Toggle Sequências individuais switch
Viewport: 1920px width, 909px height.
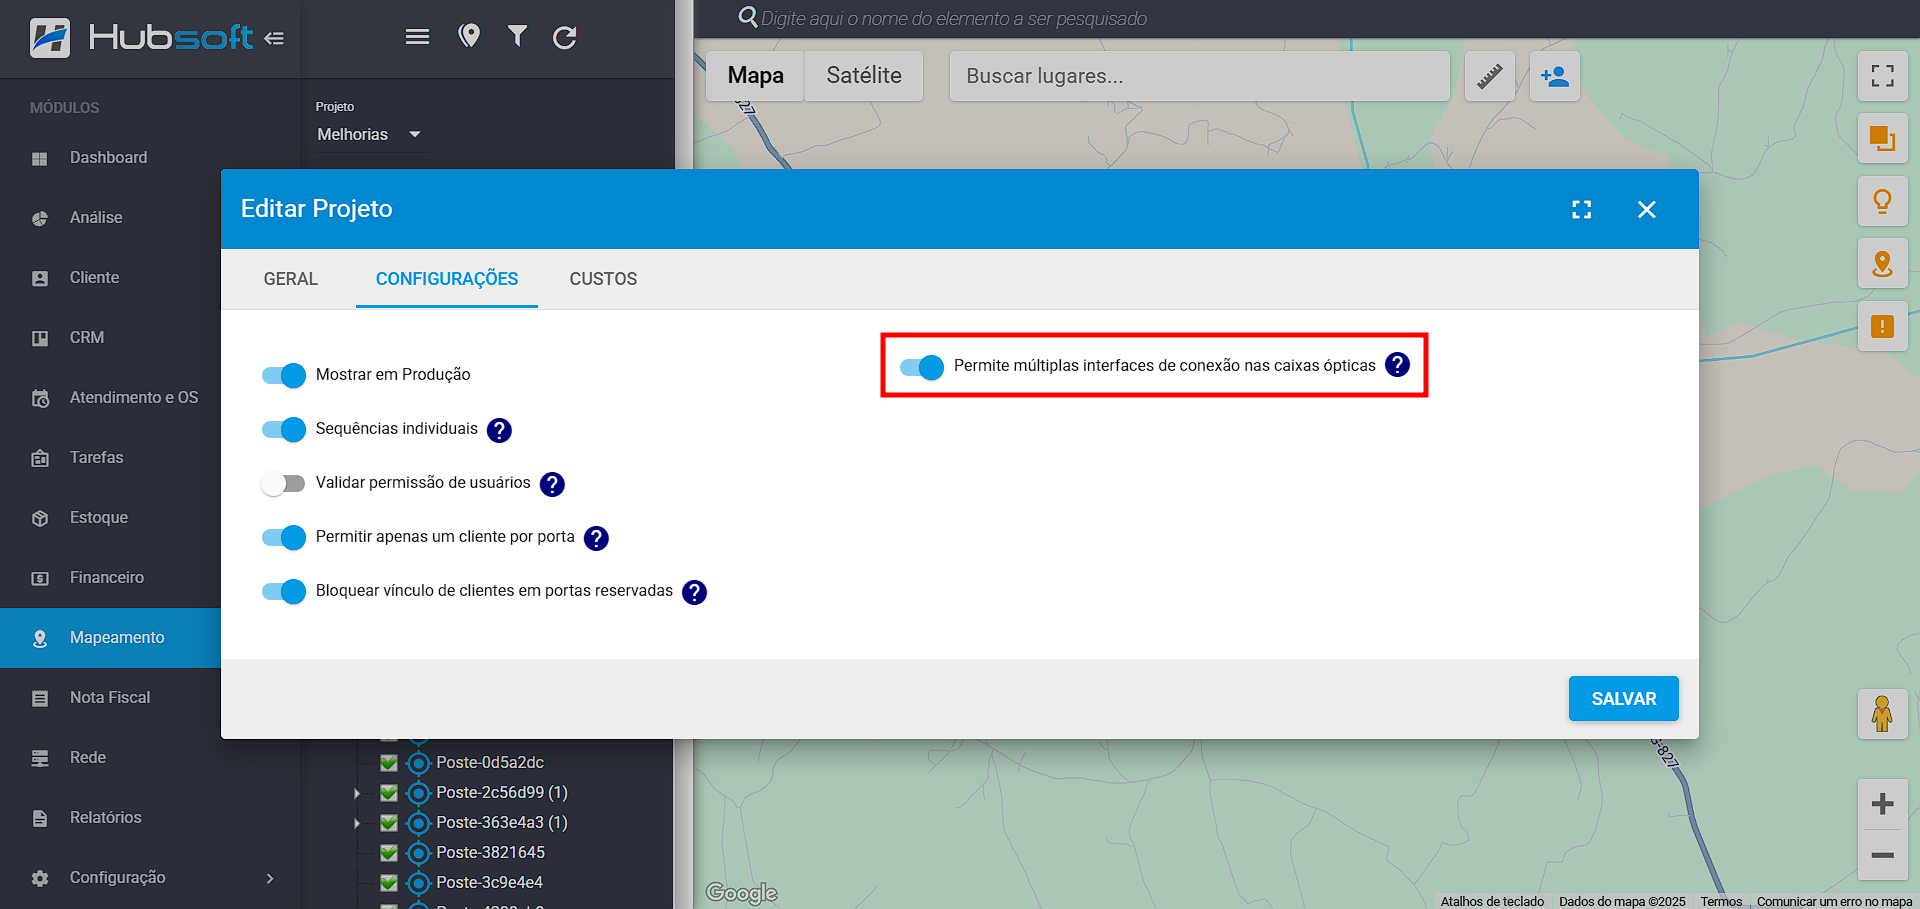point(284,429)
